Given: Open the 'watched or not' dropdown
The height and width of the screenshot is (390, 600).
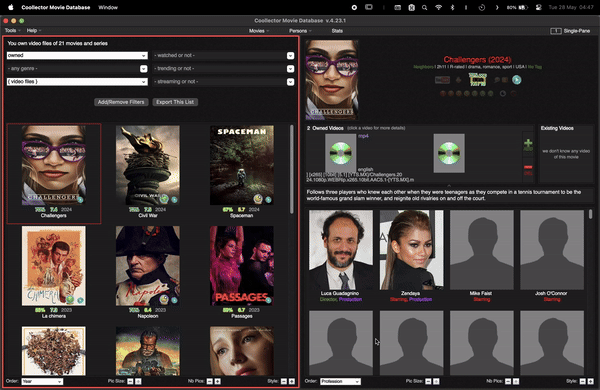Looking at the screenshot, I should 223,55.
